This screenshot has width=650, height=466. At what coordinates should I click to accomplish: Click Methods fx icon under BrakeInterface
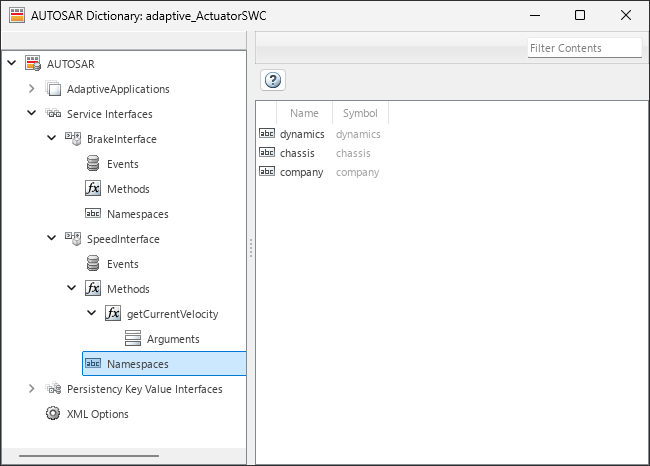pyautogui.click(x=93, y=188)
